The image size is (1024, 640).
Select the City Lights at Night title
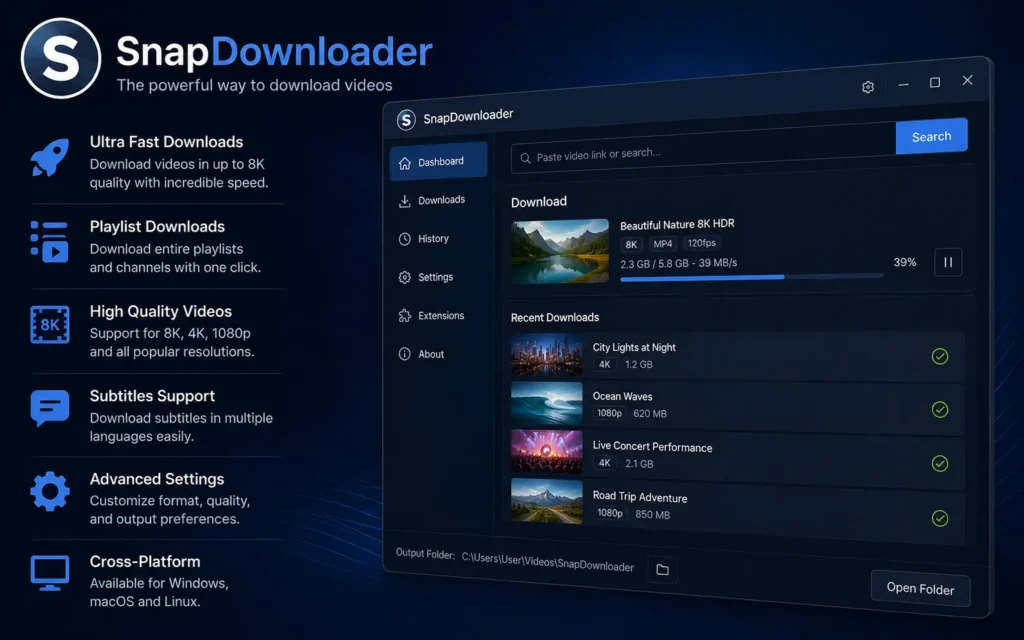(x=634, y=347)
